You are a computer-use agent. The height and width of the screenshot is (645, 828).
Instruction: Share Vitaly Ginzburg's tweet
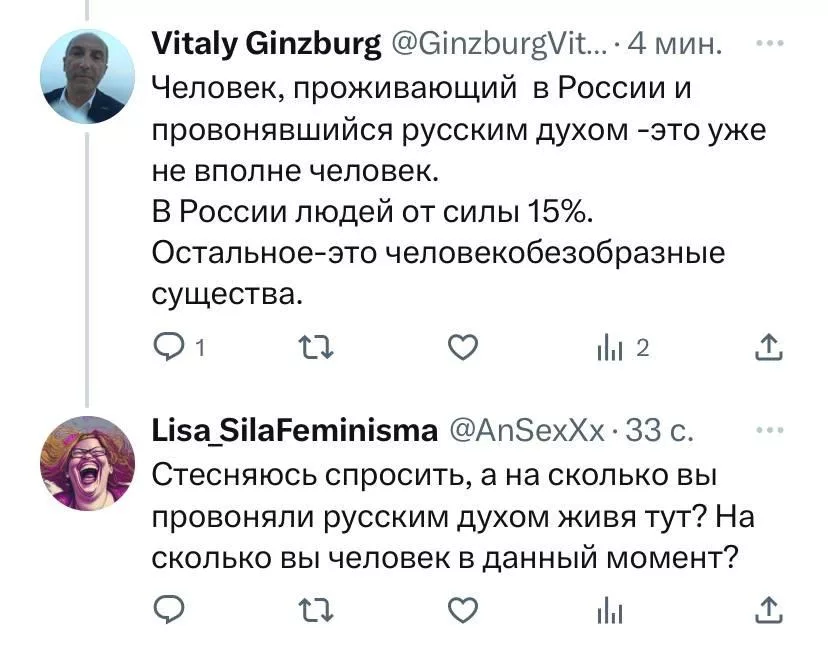tap(766, 347)
